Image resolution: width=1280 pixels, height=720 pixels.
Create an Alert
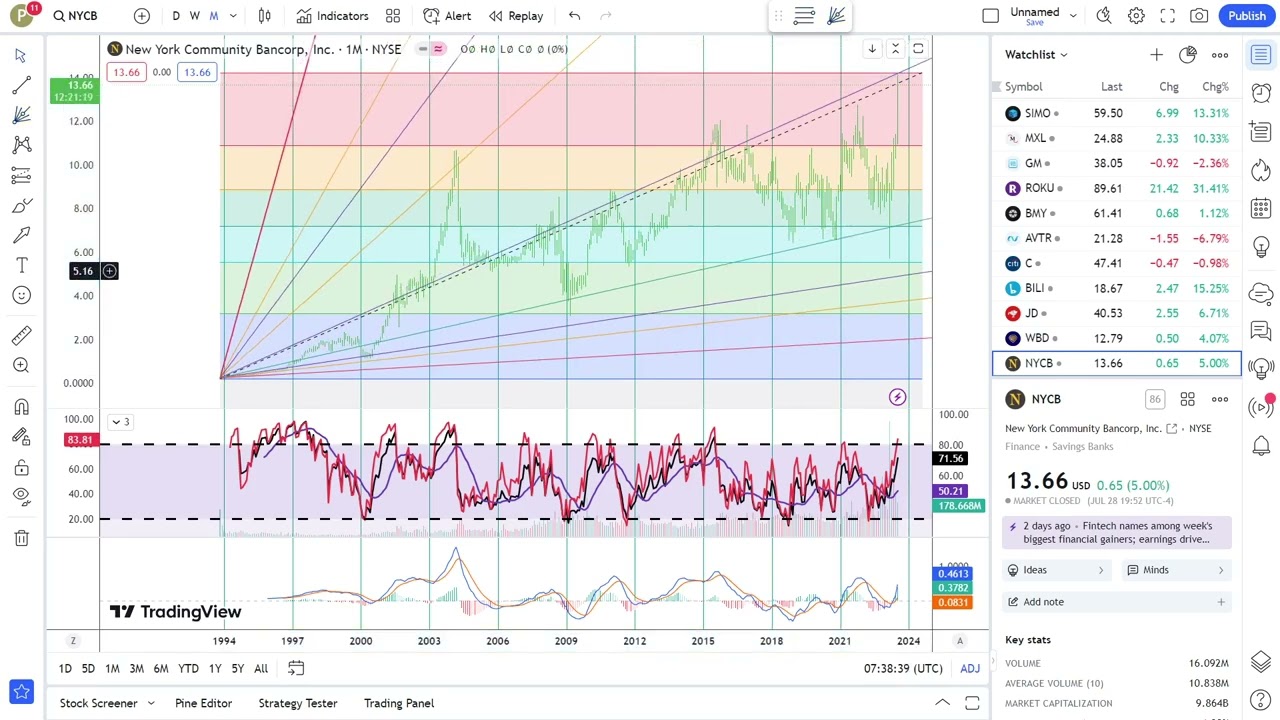447,16
